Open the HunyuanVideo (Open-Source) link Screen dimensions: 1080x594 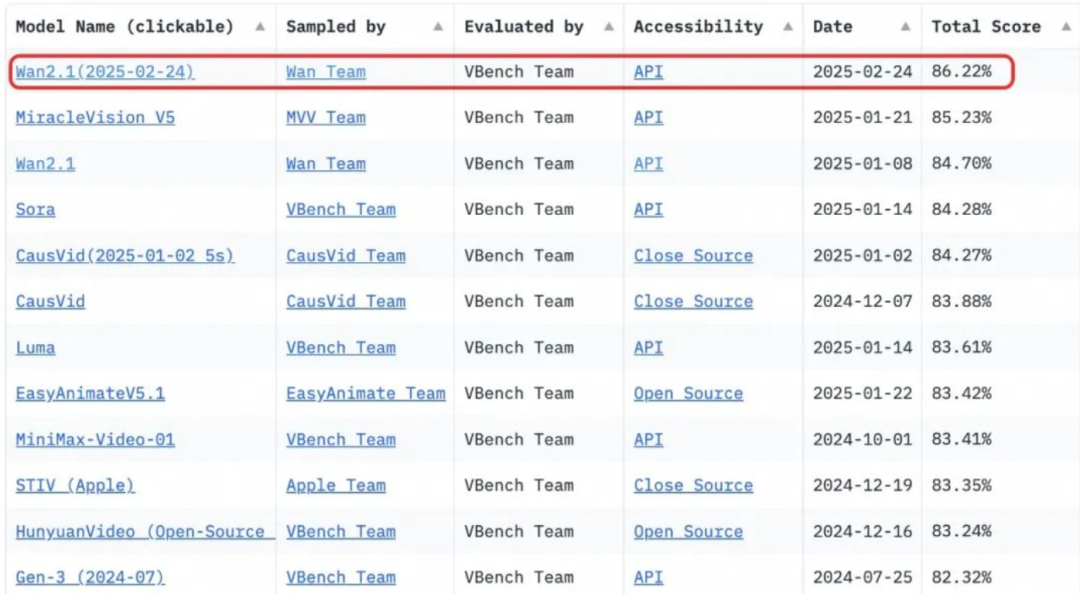[145, 532]
